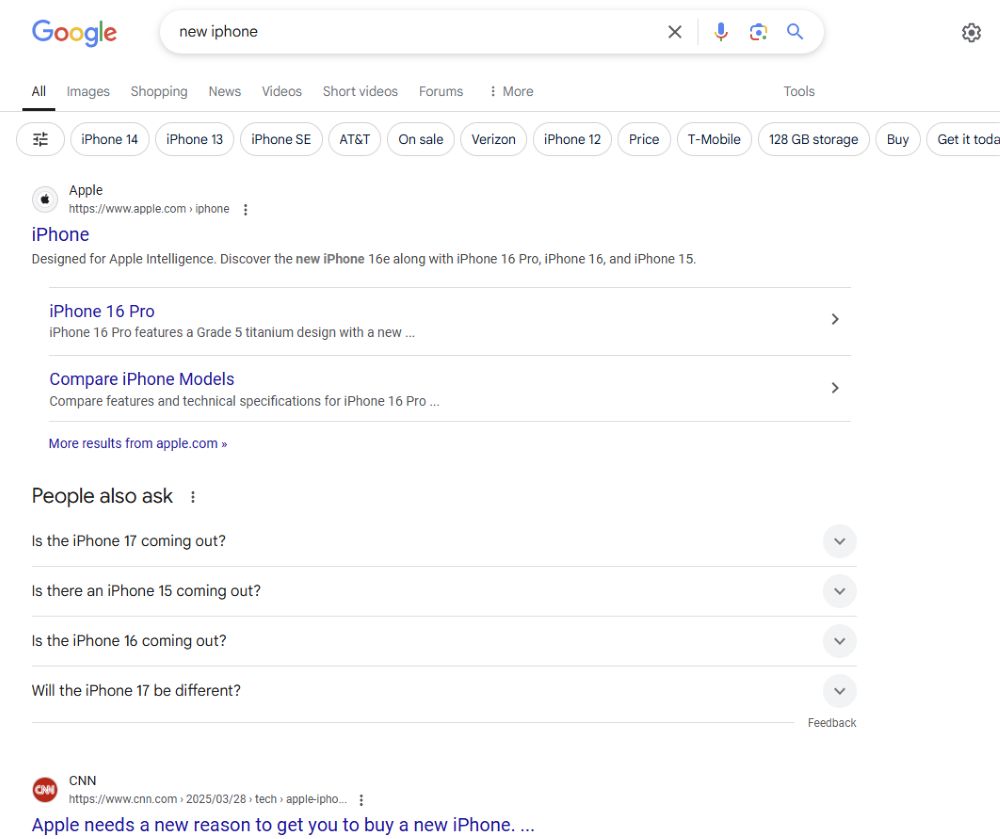
Task: Open More results from apple.com
Action: (138, 443)
